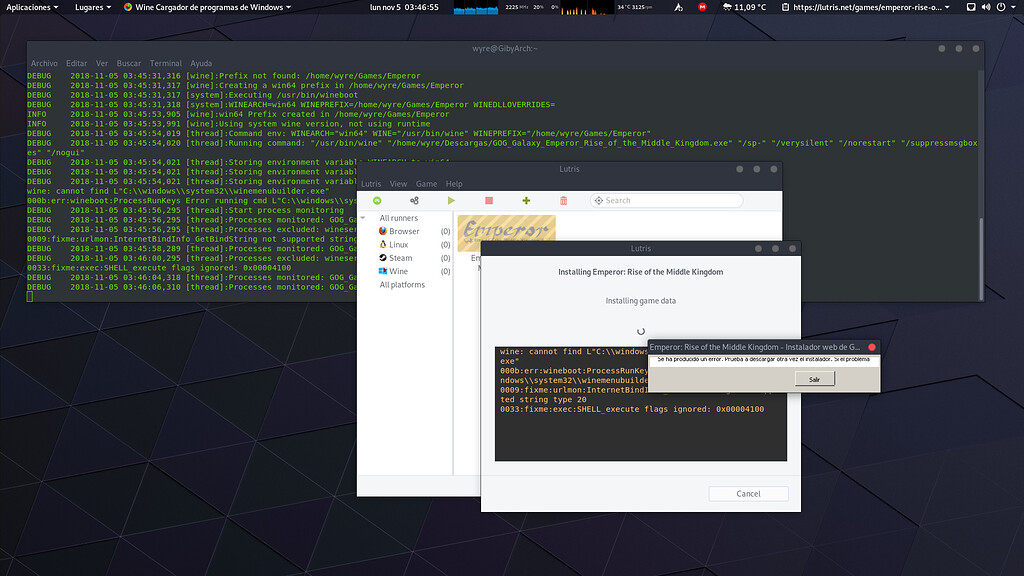Viewport: 1024px width, 576px height.
Task: Click the installing game data spinner
Action: click(641, 331)
